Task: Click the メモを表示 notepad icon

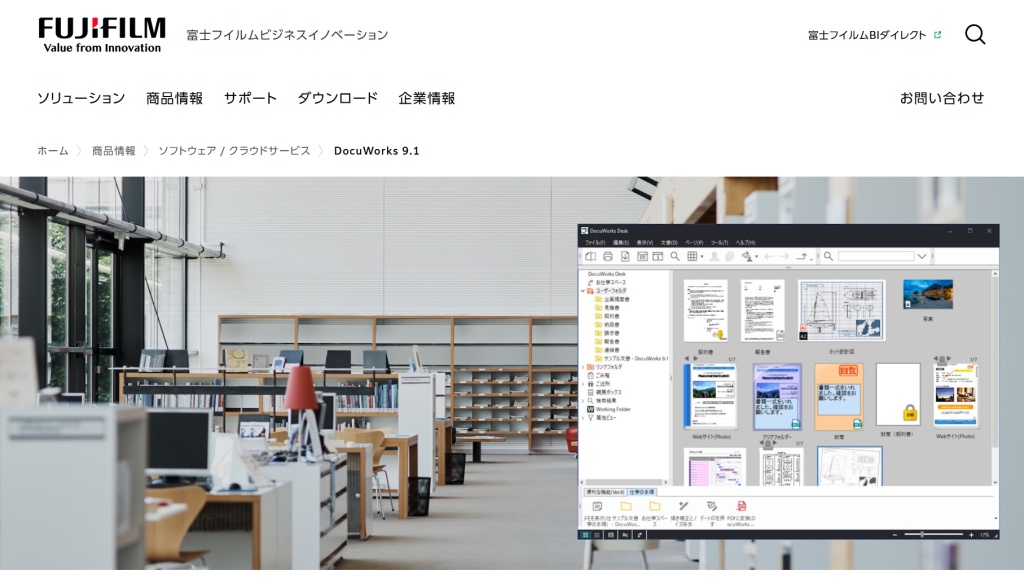Action: coord(597,507)
